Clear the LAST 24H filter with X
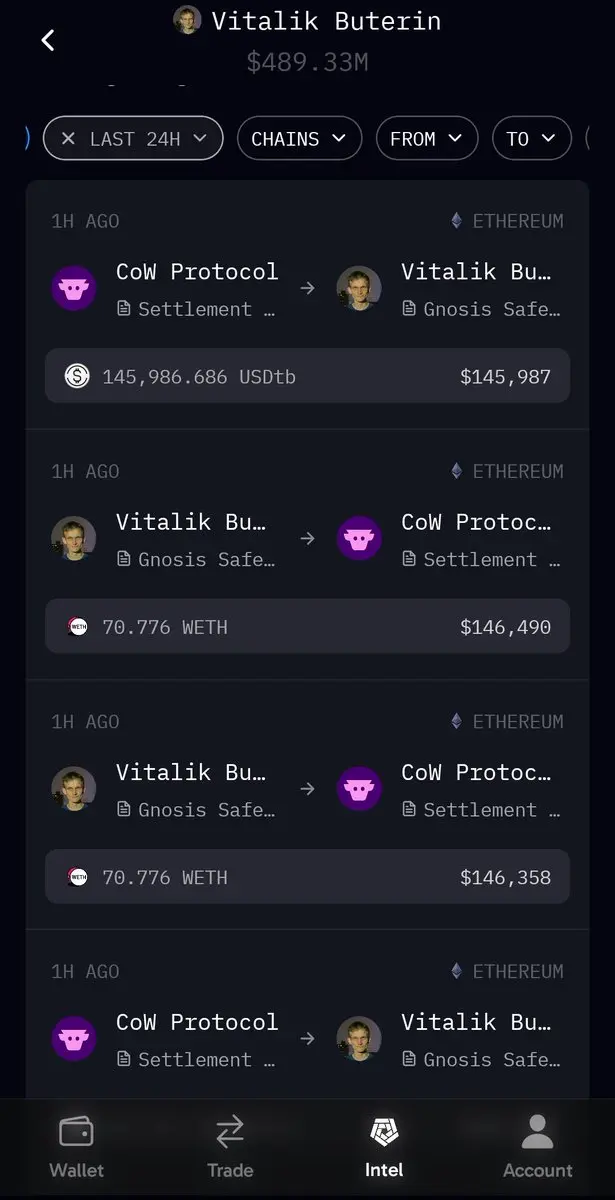Image resolution: width=615 pixels, height=1200 pixels. pyautogui.click(x=68, y=139)
